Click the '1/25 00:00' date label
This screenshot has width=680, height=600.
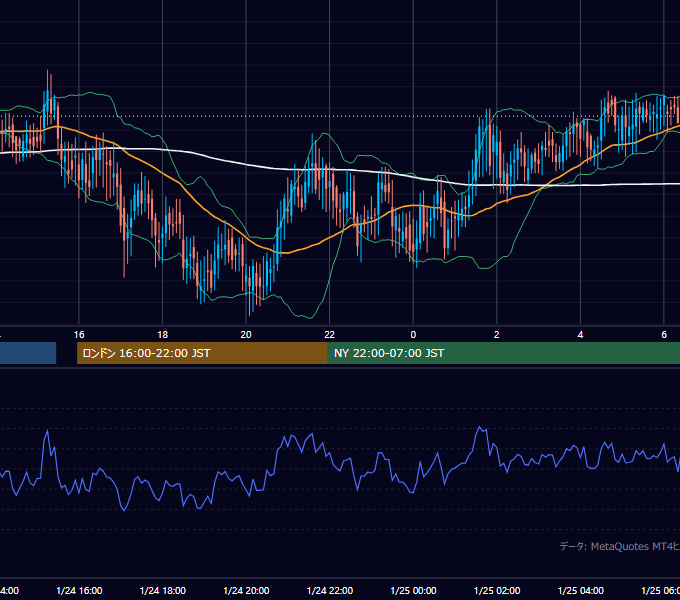[x=413, y=590]
